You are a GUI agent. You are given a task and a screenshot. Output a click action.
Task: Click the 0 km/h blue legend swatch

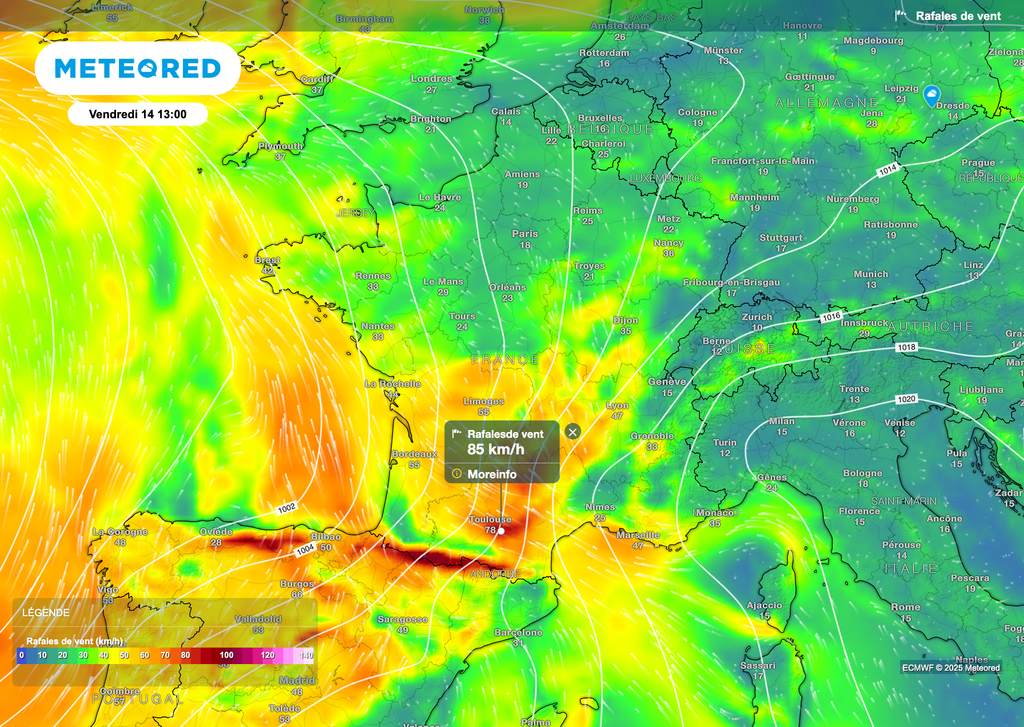(21, 655)
